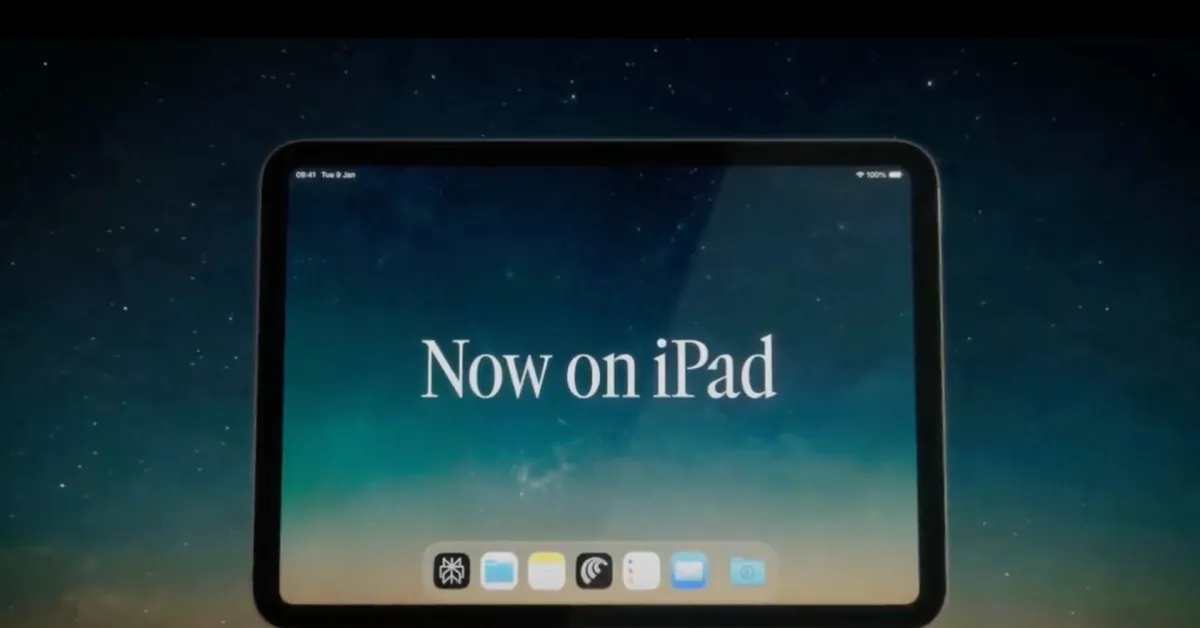Launch the black asterisk-logo app on dock's left

[452, 568]
